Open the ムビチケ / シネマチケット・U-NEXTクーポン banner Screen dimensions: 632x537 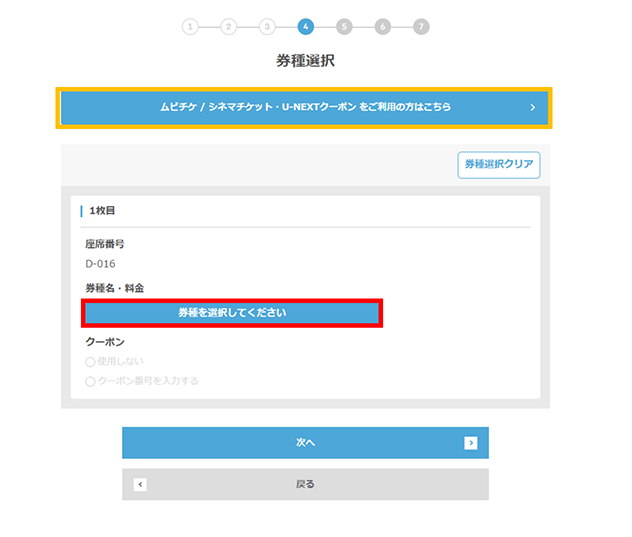pyautogui.click(x=305, y=107)
